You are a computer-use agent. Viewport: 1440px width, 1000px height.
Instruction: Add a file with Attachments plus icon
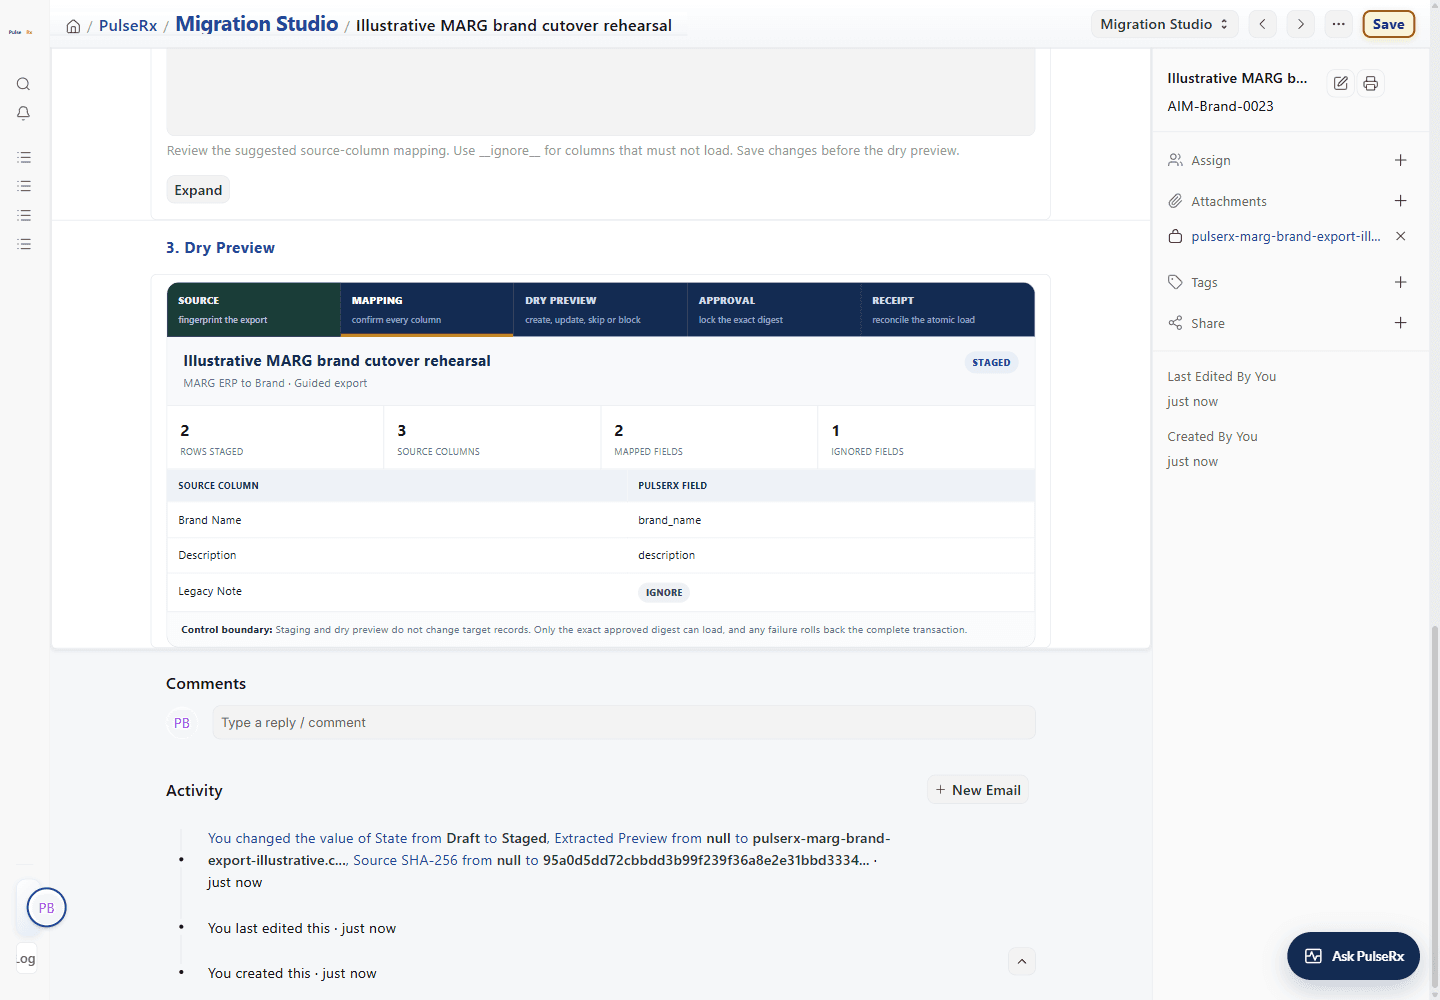(x=1401, y=201)
